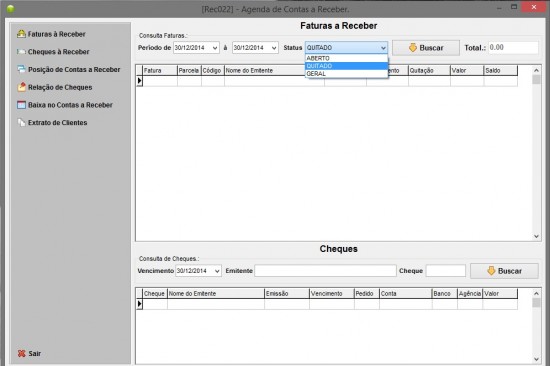Viewport: 550px width, 366px height.
Task: Click Cheques grid scrollbar down arrow
Action: [x=536, y=359]
